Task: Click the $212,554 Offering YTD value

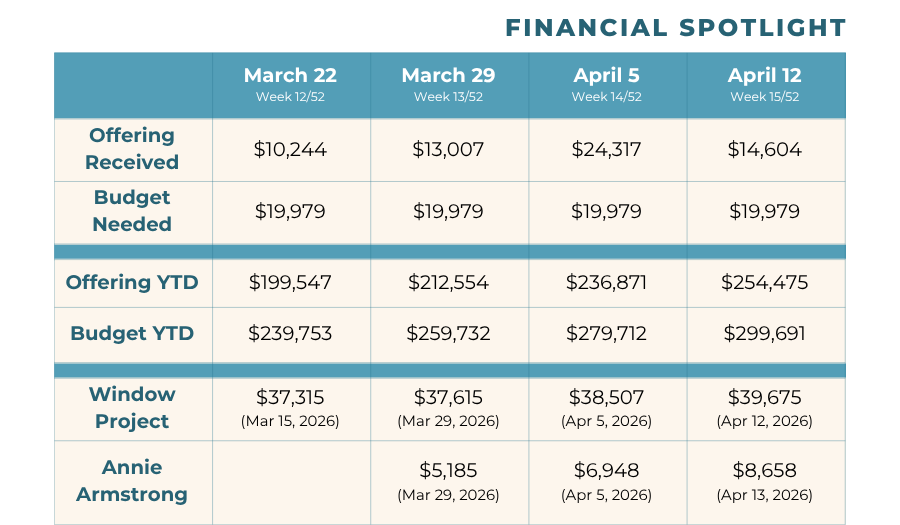Action: (x=448, y=283)
